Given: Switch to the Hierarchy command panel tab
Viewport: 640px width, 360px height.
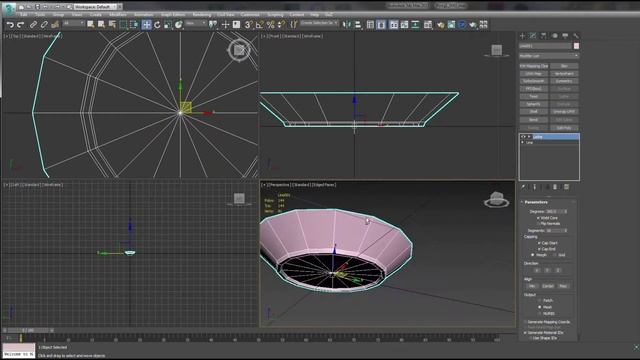Looking at the screenshot, I should [544, 36].
